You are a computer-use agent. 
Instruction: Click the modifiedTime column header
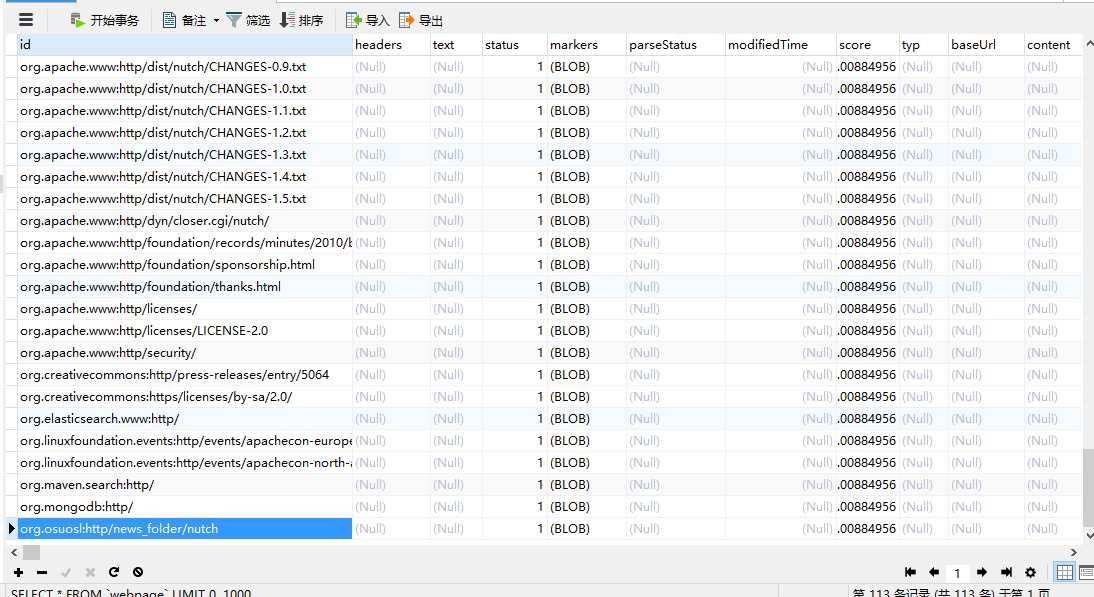[x=781, y=45]
